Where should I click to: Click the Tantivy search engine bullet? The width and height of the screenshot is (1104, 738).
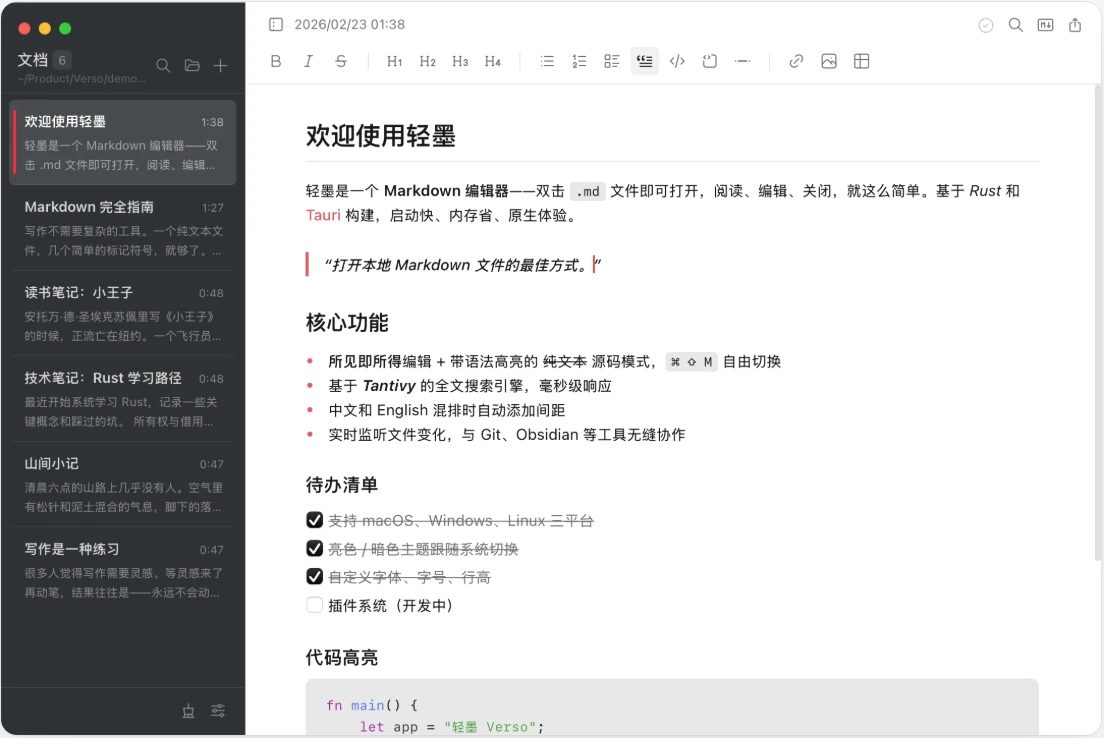470,386
